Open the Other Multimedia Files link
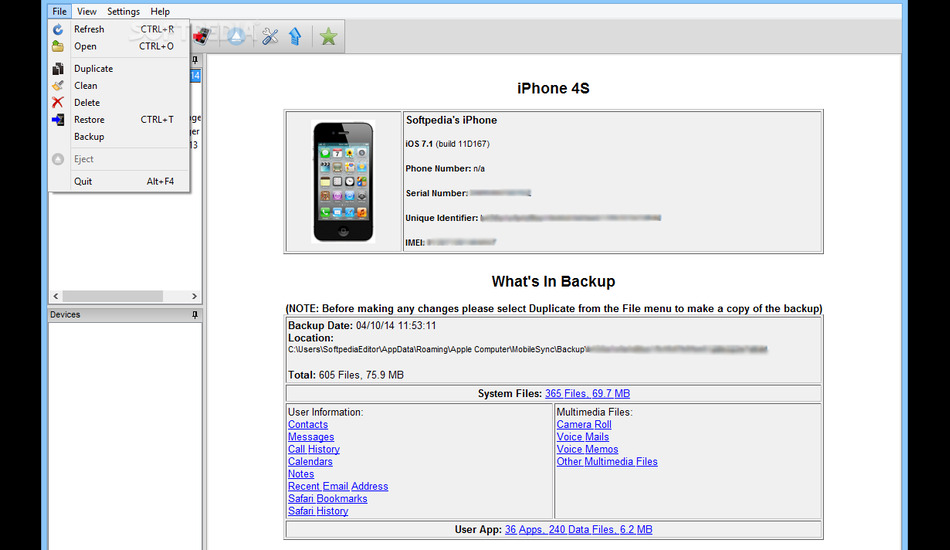Screen dimensions: 950x550 (x=607, y=462)
